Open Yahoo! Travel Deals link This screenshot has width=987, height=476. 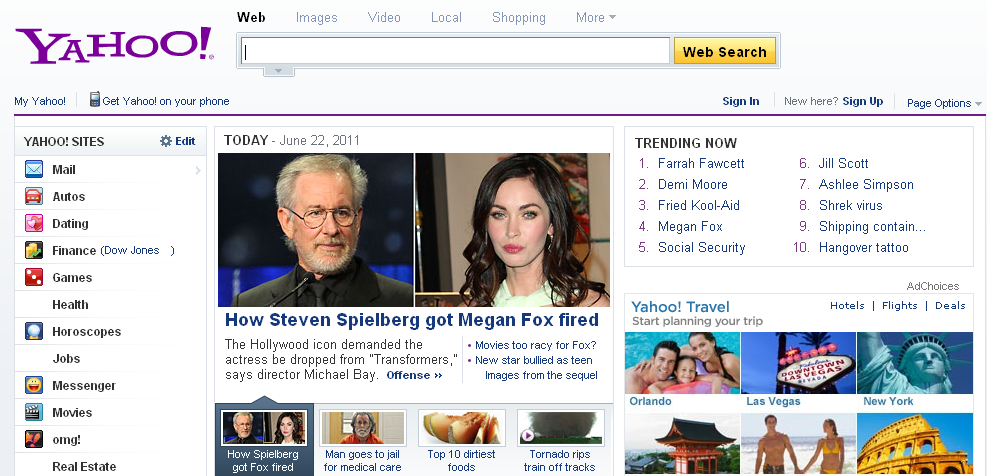pyautogui.click(x=950, y=305)
